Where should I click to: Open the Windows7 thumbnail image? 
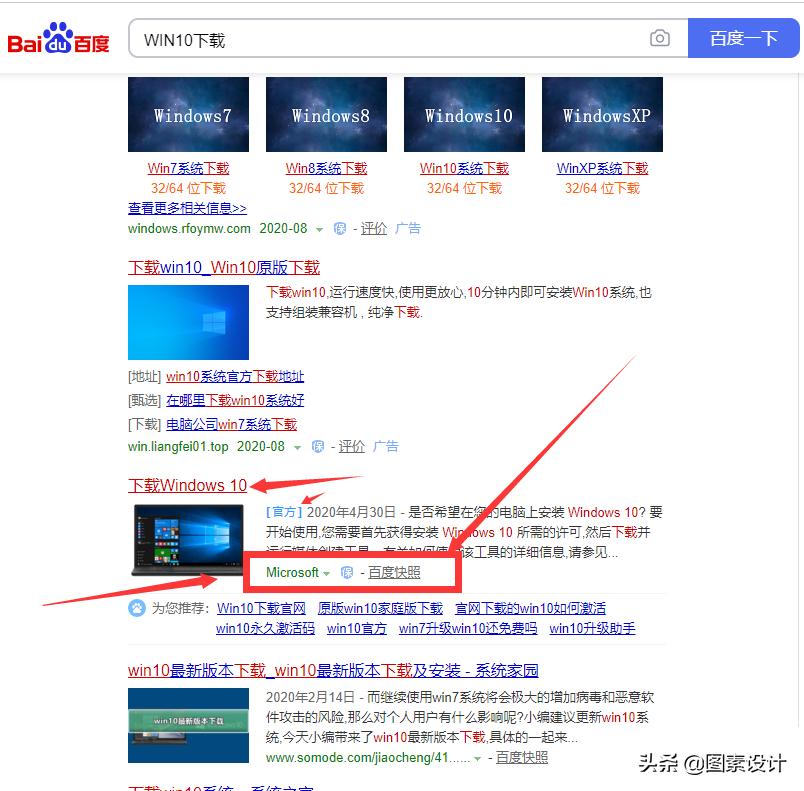(188, 114)
